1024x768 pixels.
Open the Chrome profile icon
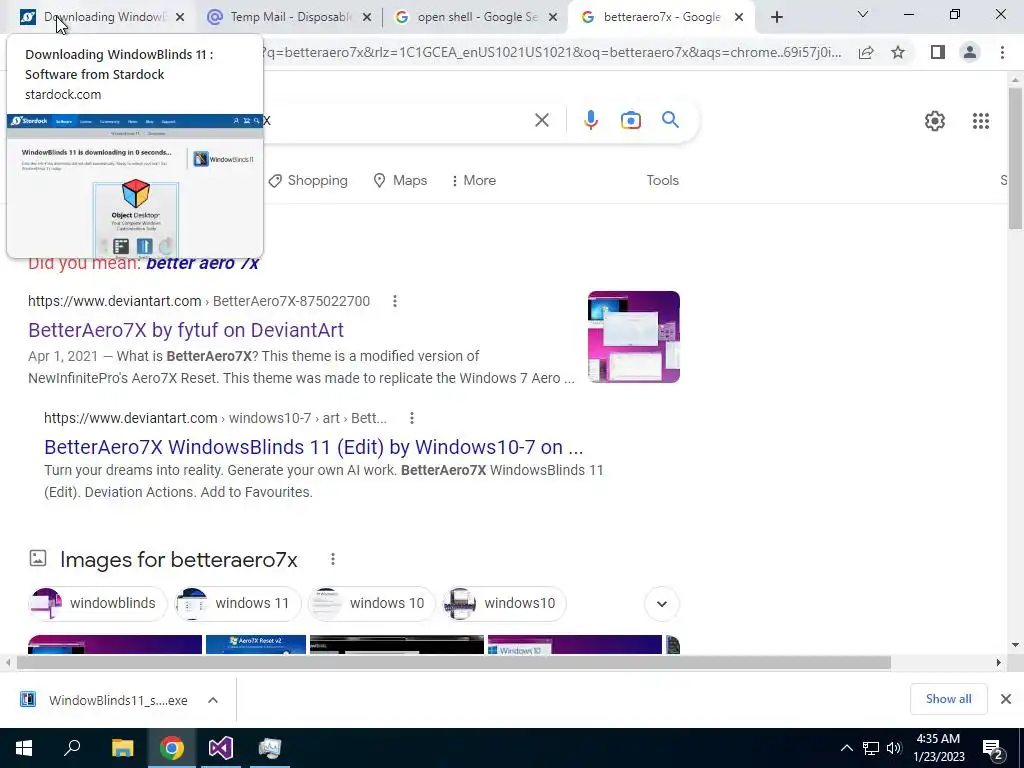coord(970,52)
